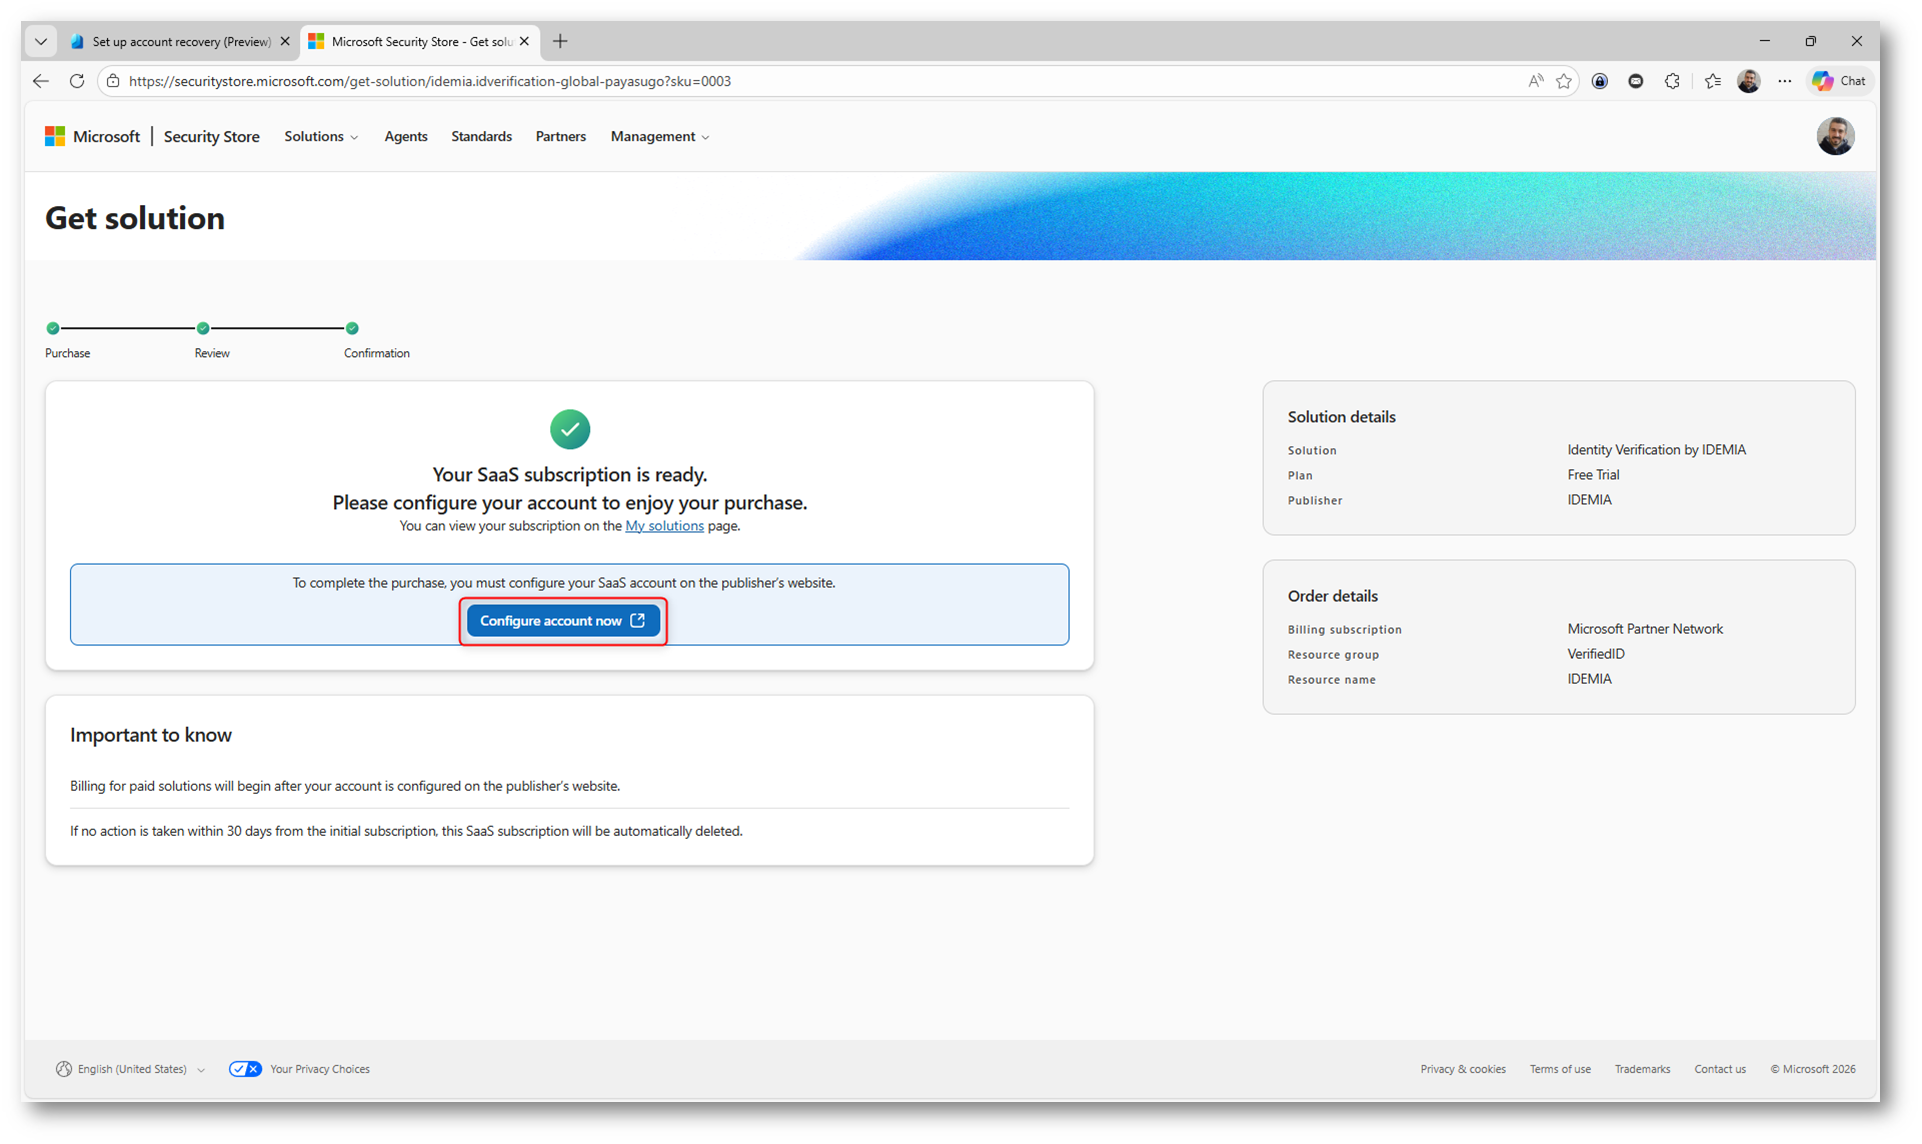1922x1144 pixels.
Task: Toggle Your Privacy Choices switch icon
Action: click(245, 1069)
